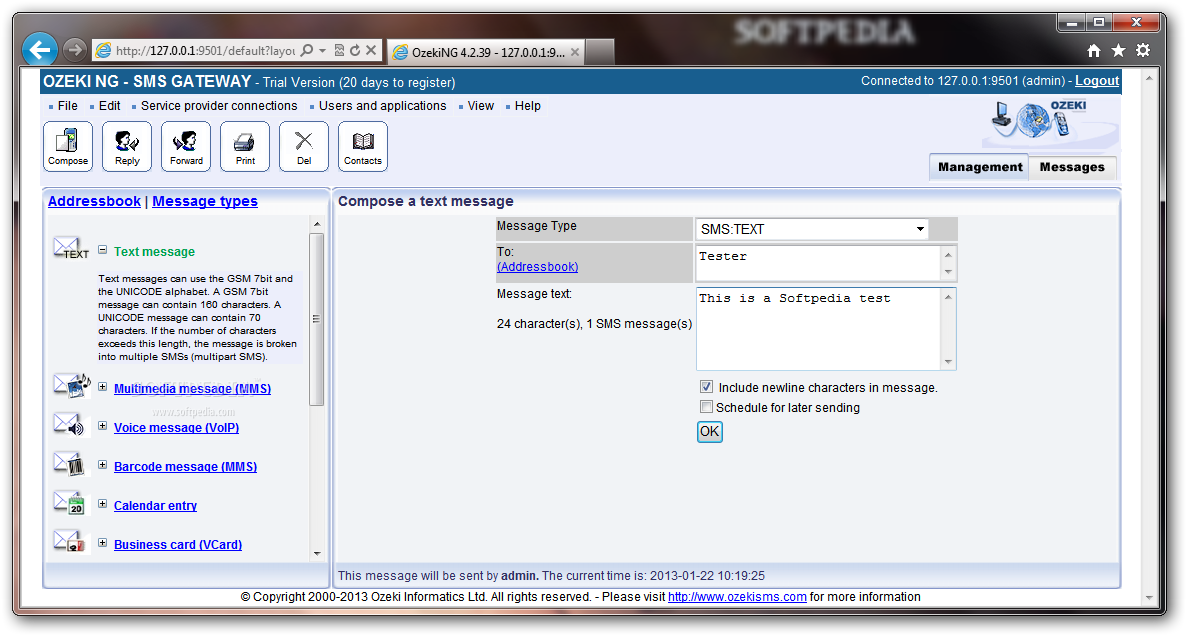Viewport: 1187px width, 636px height.
Task: Click the message list scroll down arrow
Action: tap(316, 553)
